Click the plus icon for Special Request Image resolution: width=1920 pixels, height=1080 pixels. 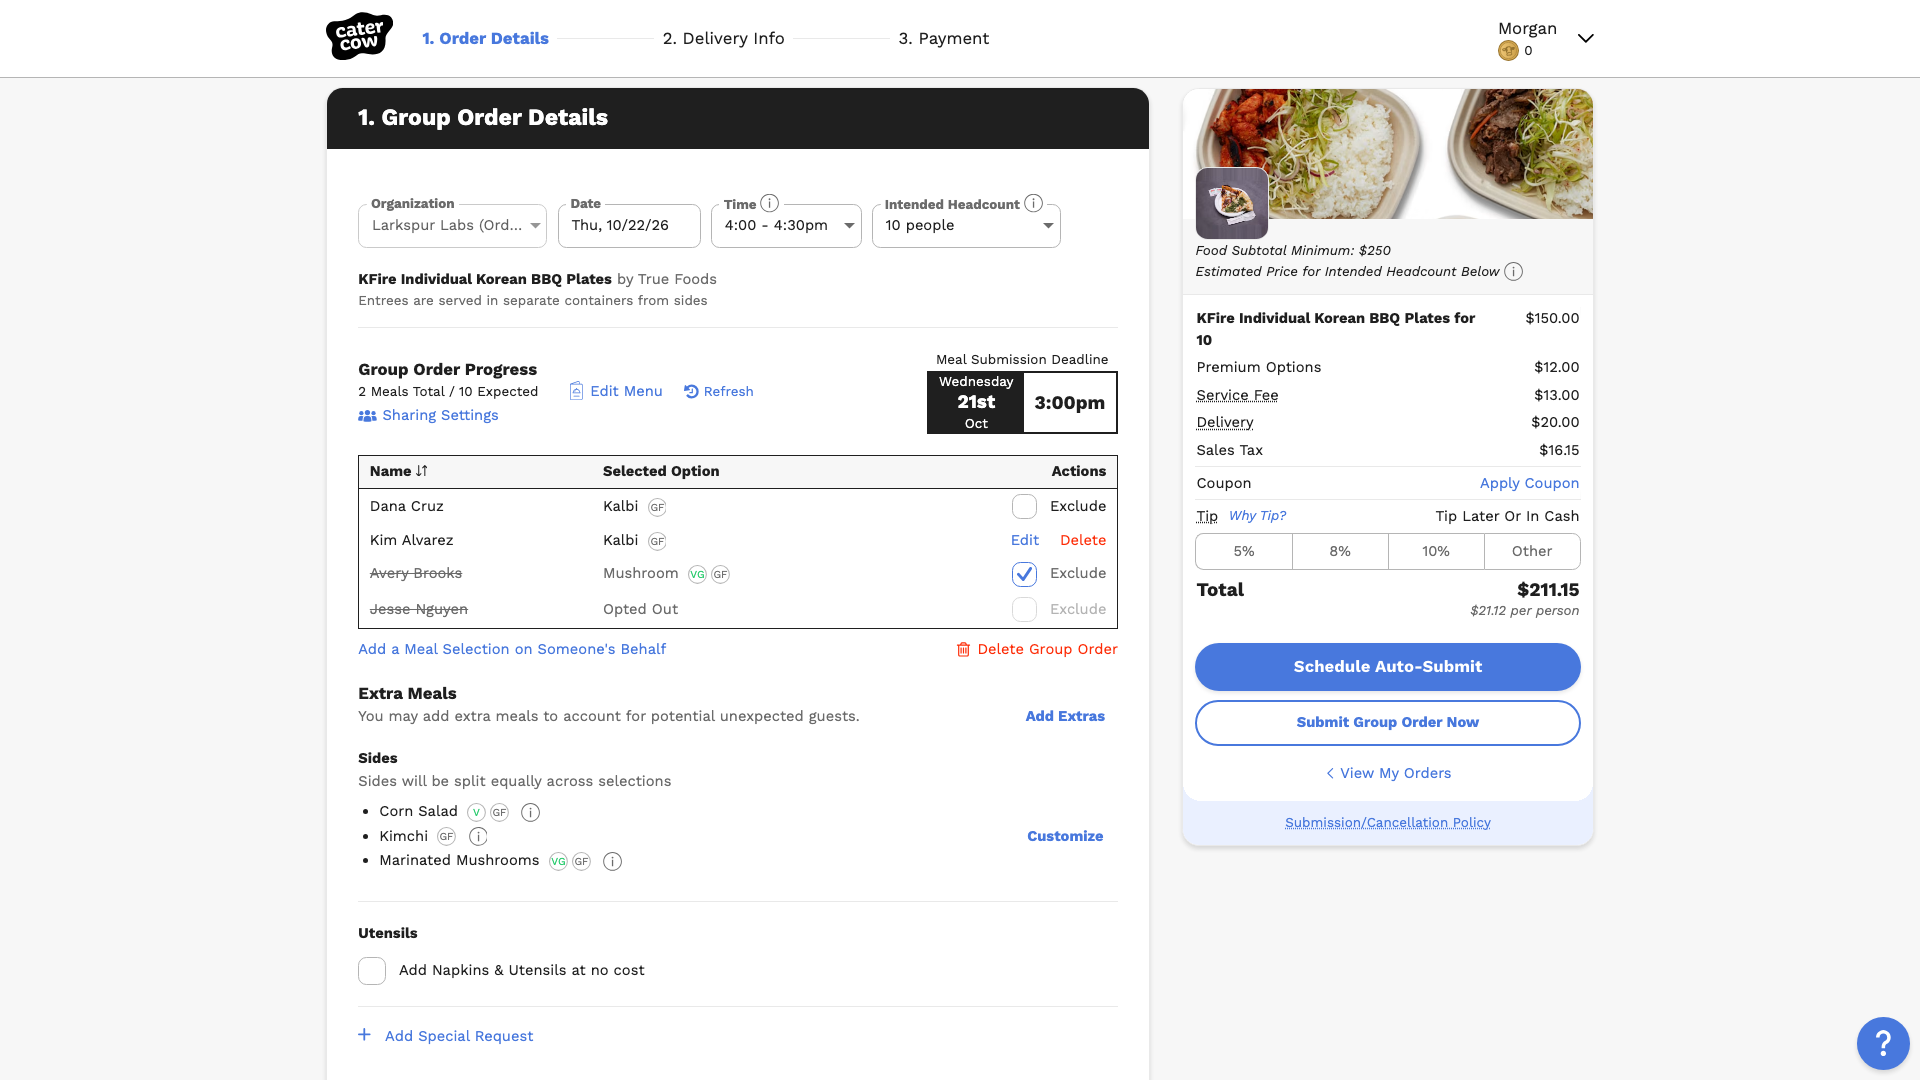(x=365, y=1035)
